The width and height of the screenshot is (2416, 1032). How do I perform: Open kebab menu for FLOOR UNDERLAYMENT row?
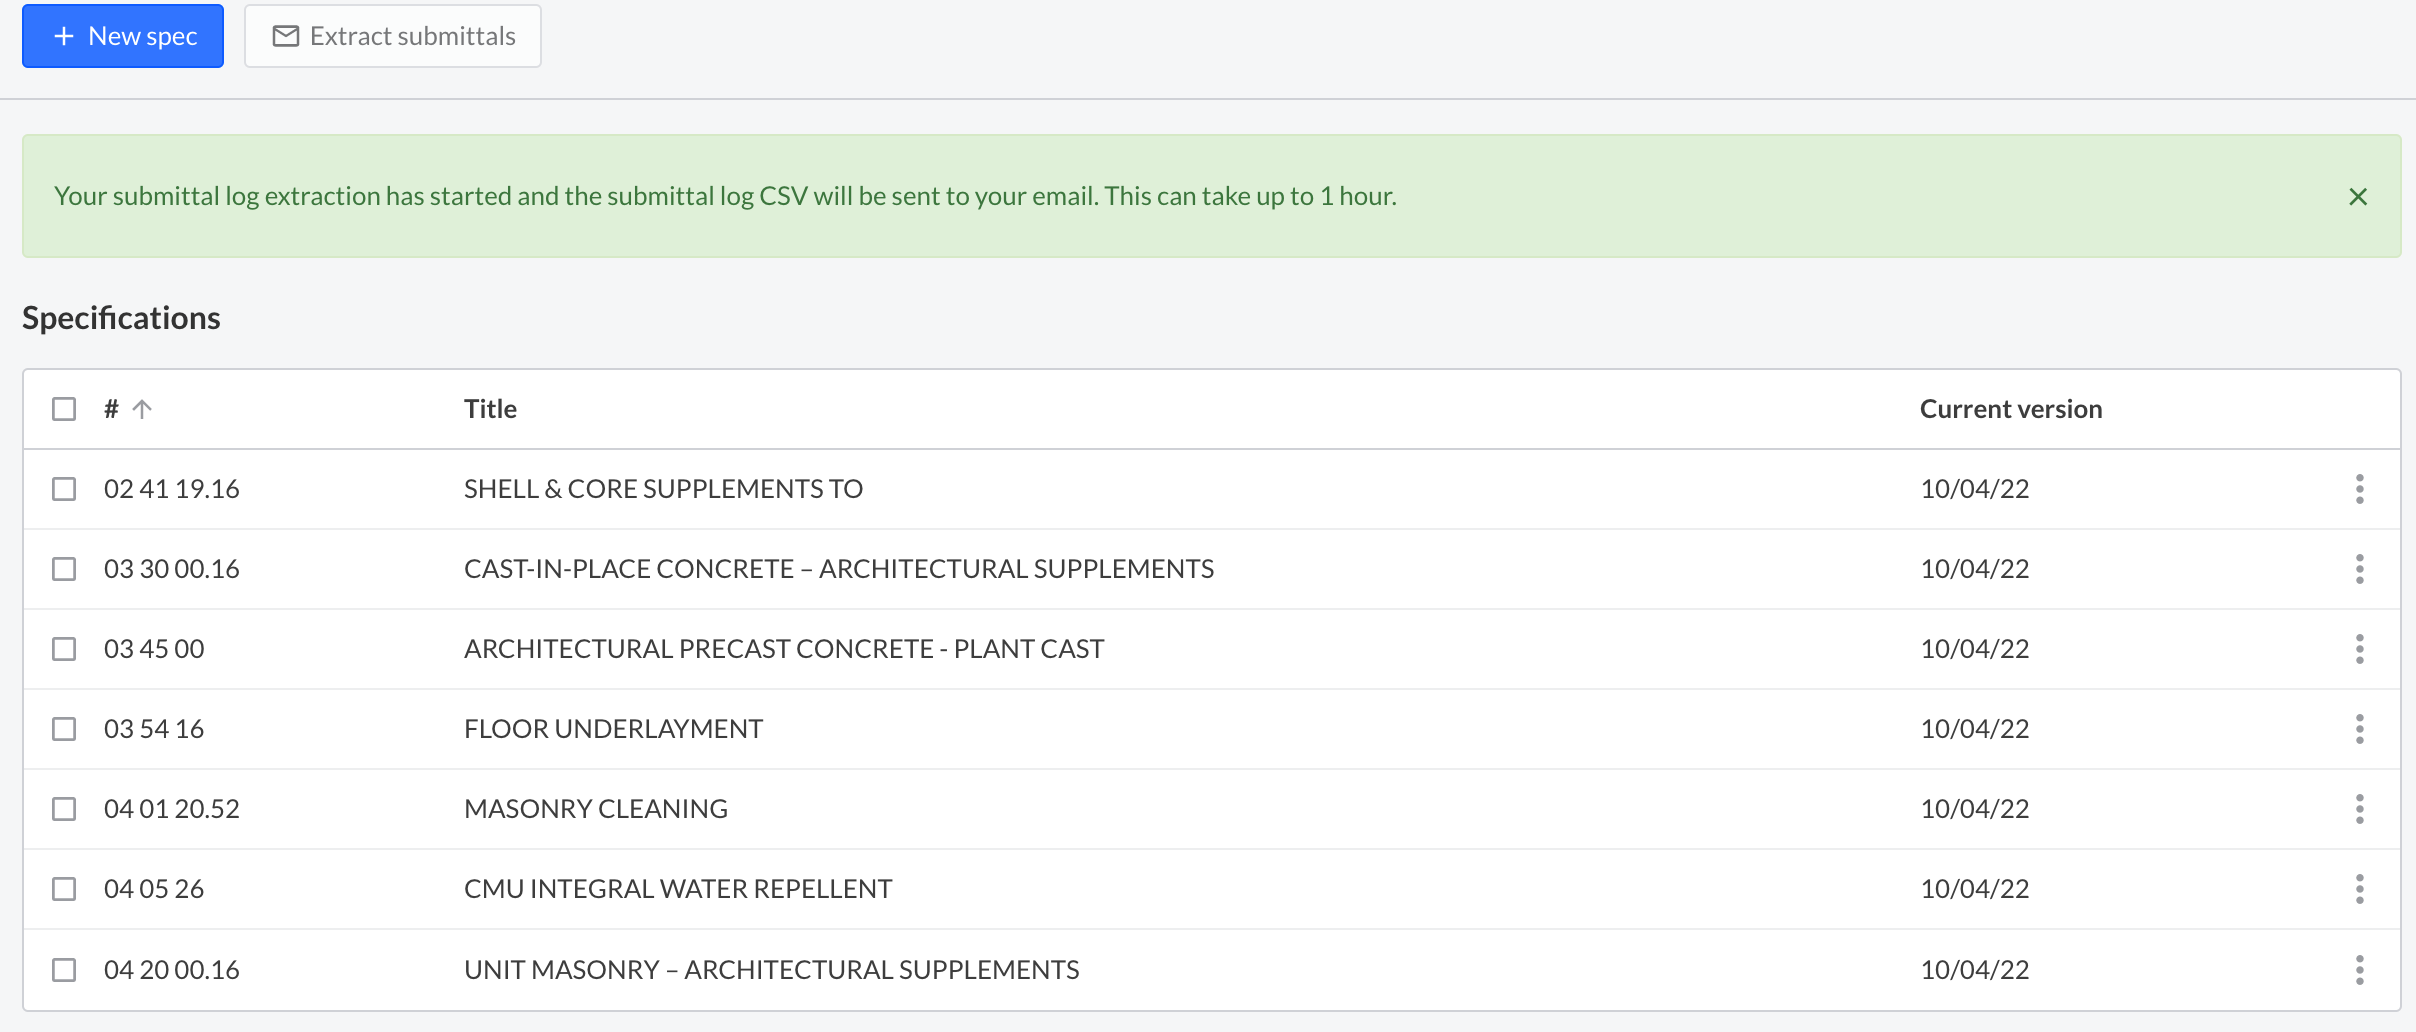point(2360,729)
